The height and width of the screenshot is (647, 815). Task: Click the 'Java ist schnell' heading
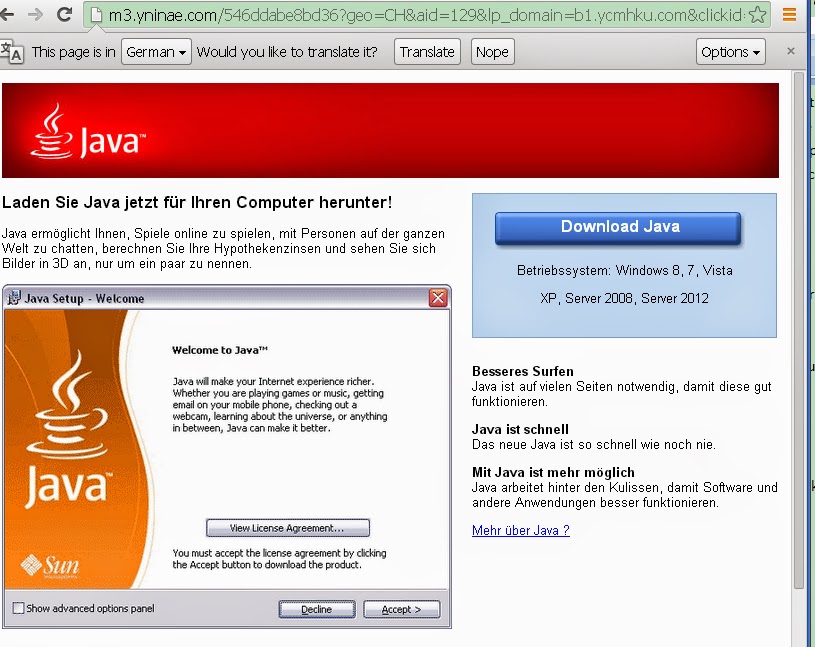(520, 429)
